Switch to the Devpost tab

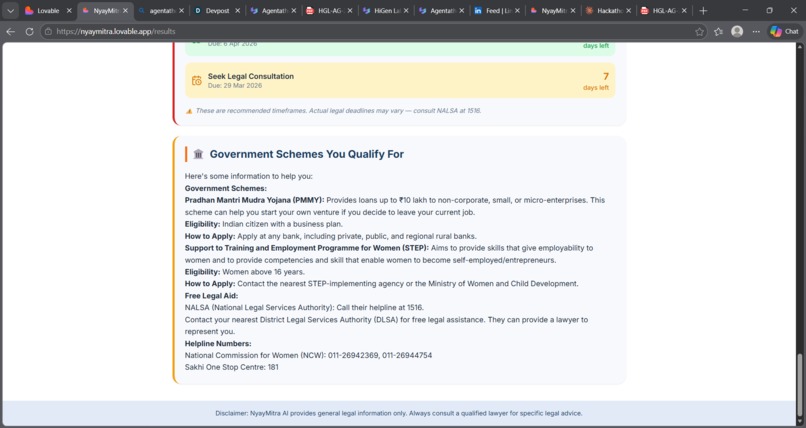(216, 11)
